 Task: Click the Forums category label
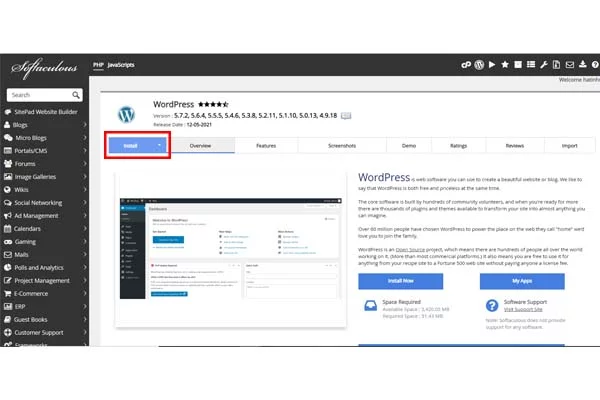[x=25, y=163]
